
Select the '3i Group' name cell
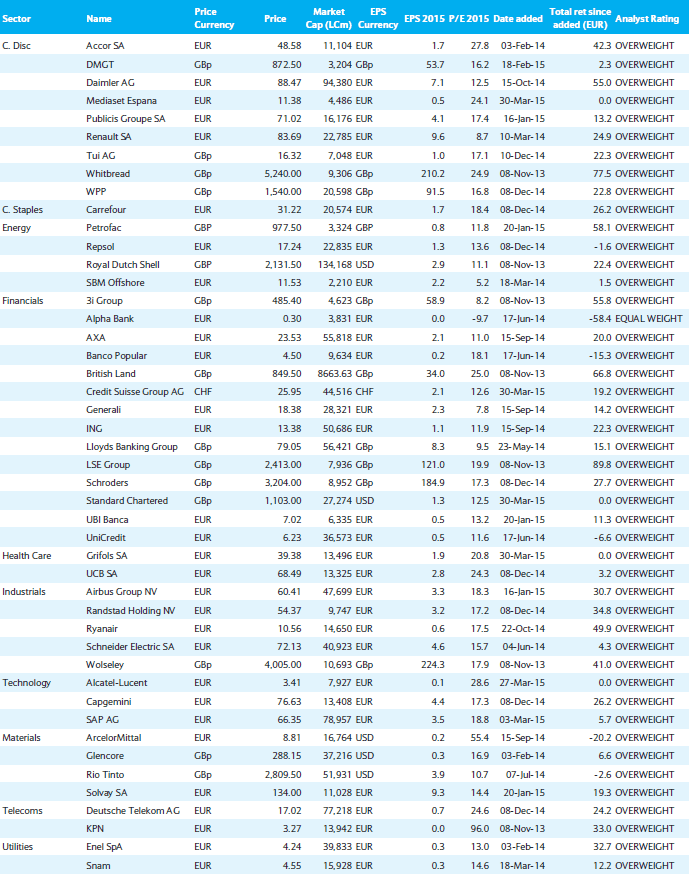coord(104,301)
